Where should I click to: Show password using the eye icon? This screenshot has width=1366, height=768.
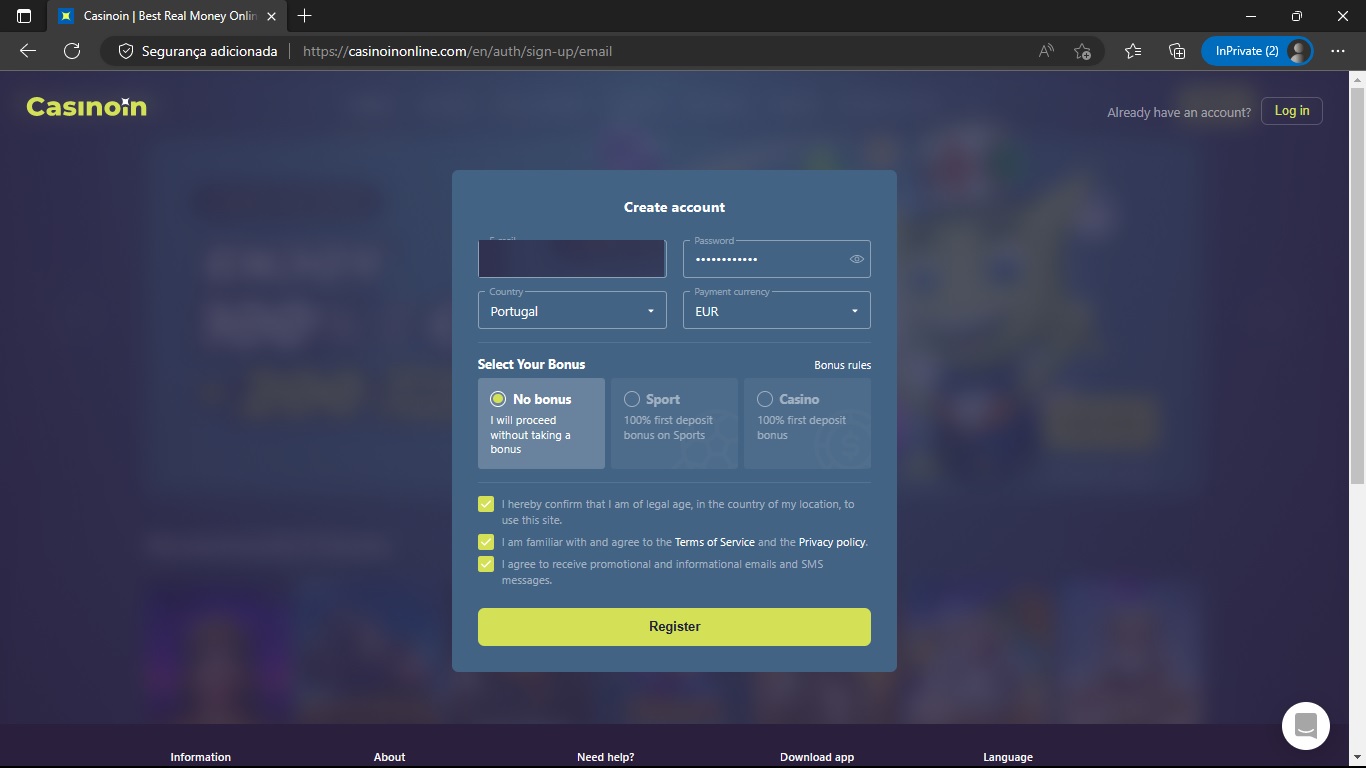857,259
